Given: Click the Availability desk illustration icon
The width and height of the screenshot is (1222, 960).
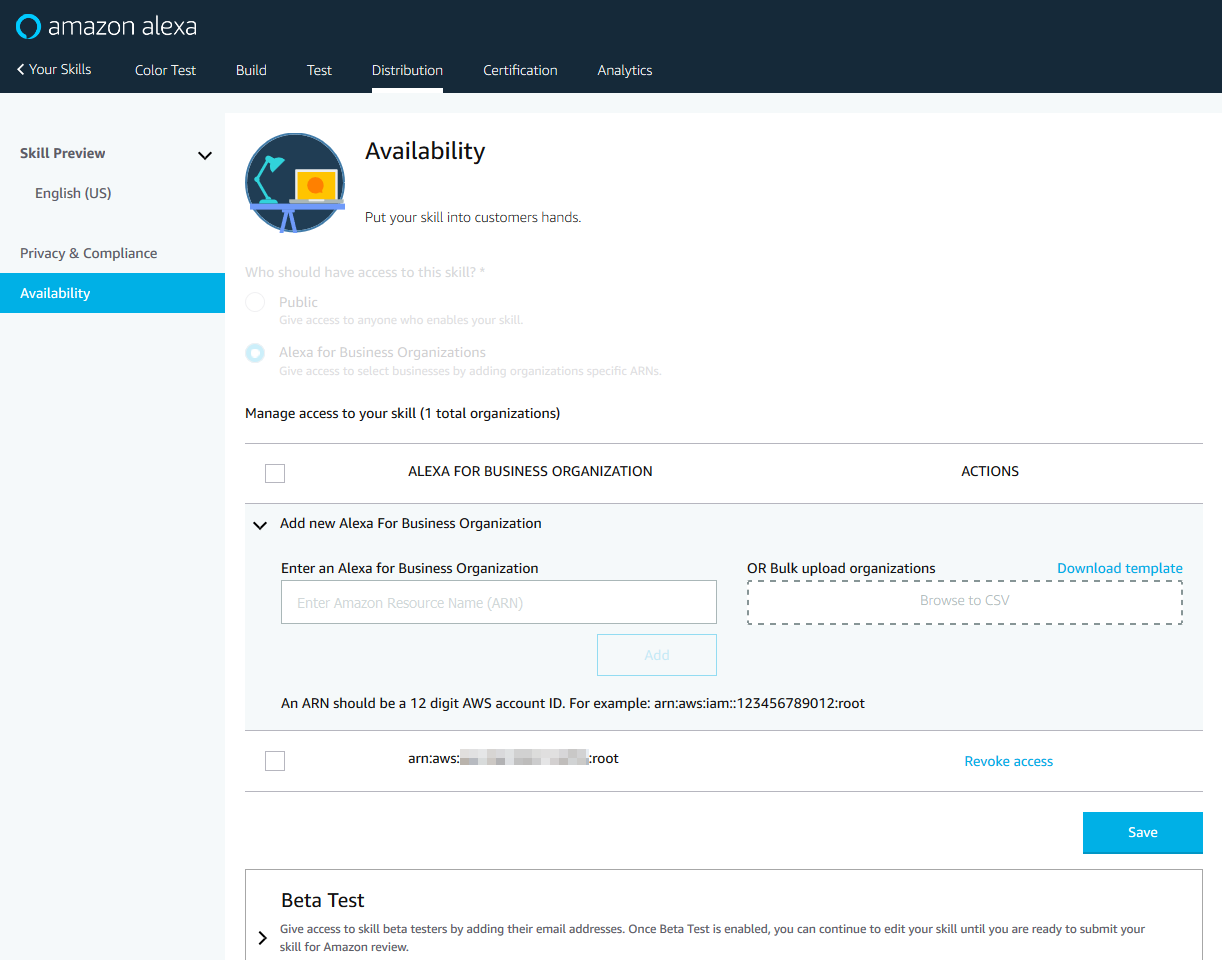Looking at the screenshot, I should tap(295, 183).
